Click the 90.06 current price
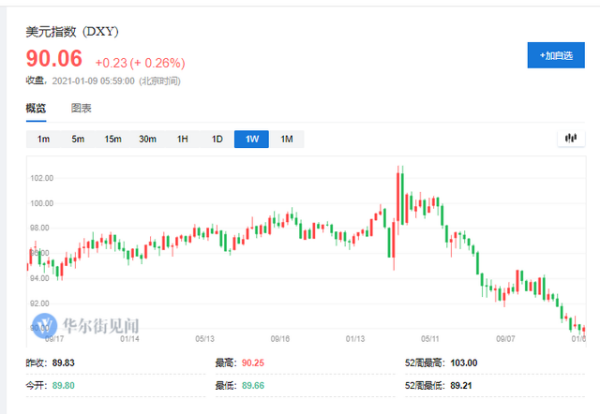 (x=54, y=59)
